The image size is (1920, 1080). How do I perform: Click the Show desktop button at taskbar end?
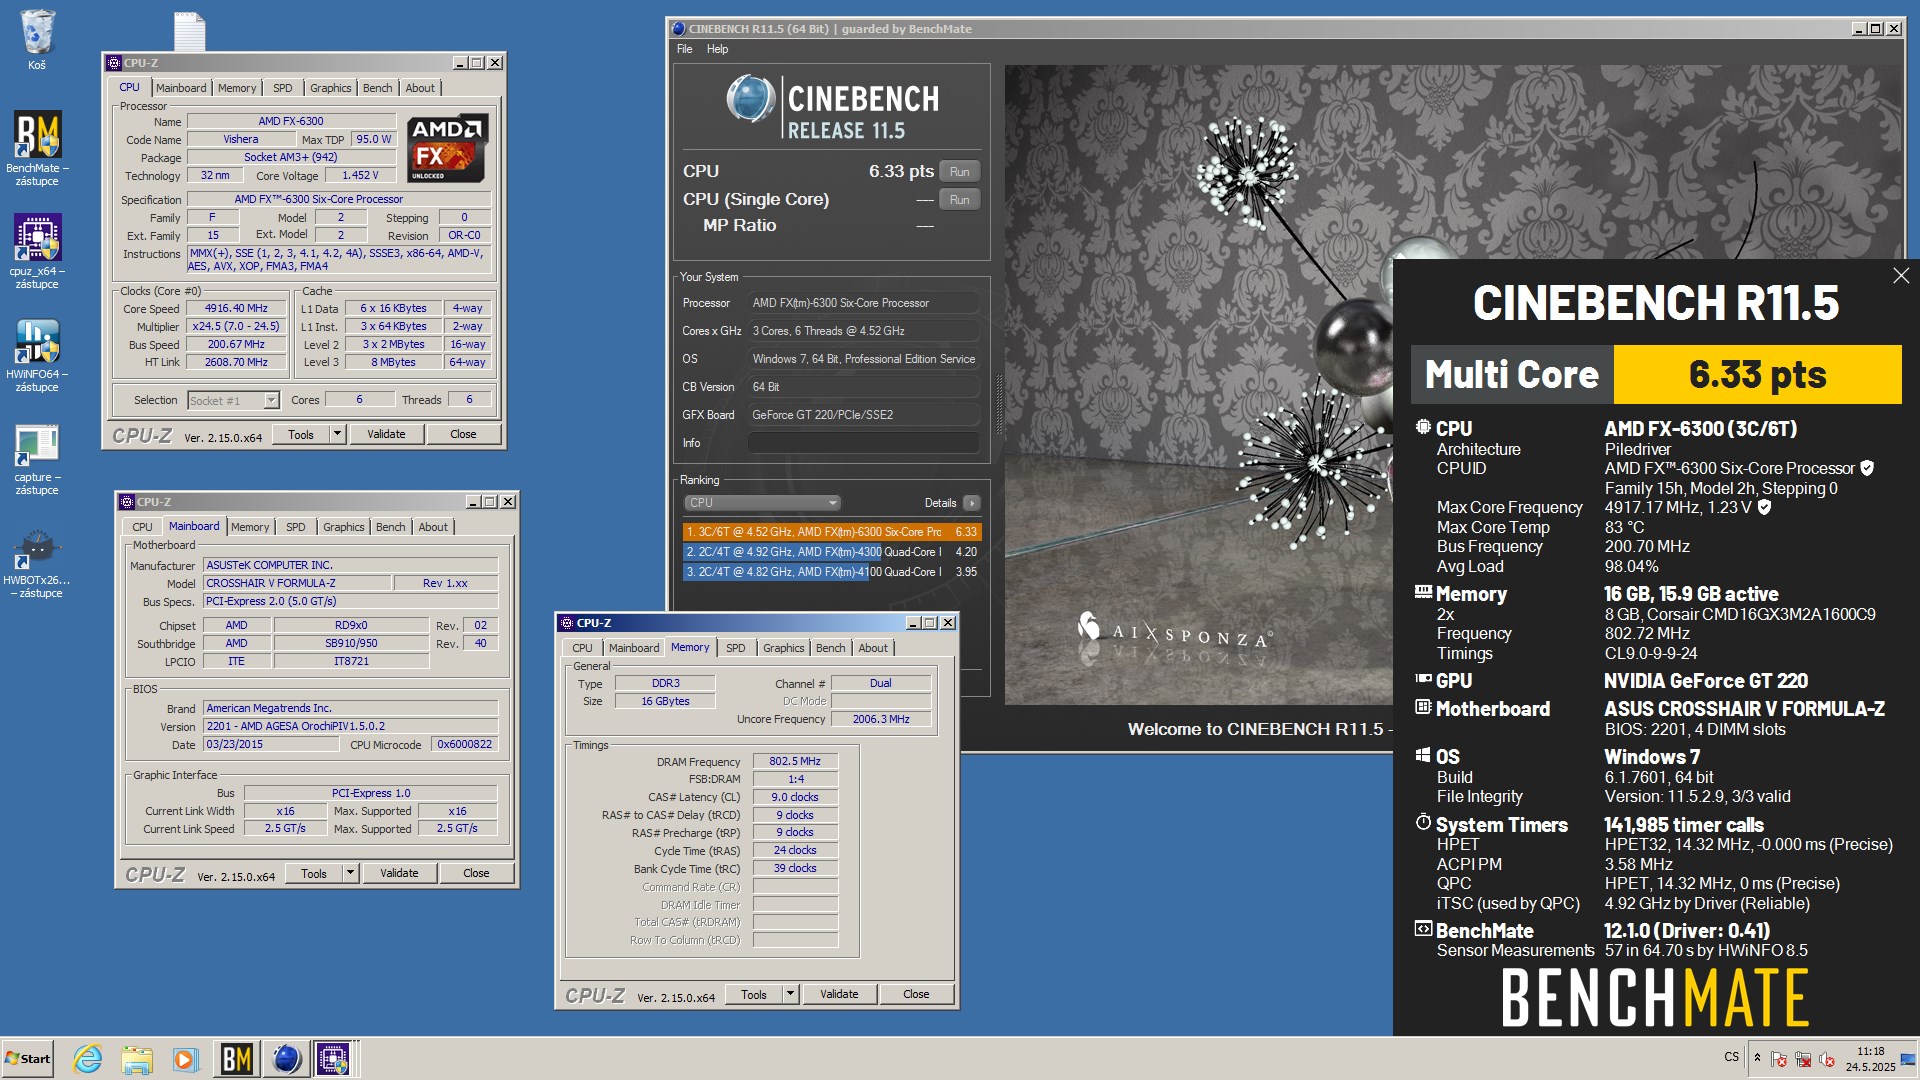pyautogui.click(x=1909, y=1059)
